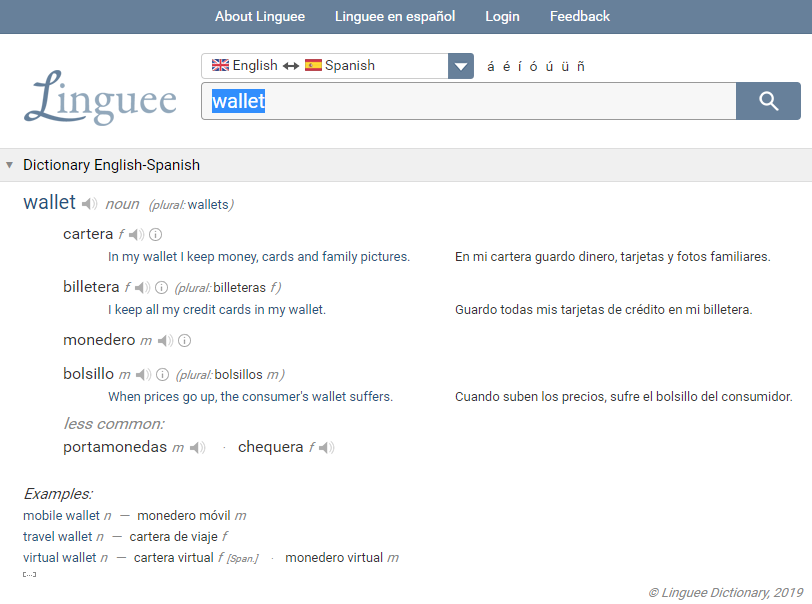Play audio for 'monedero'
This screenshot has height=604, width=812.
coord(165,340)
